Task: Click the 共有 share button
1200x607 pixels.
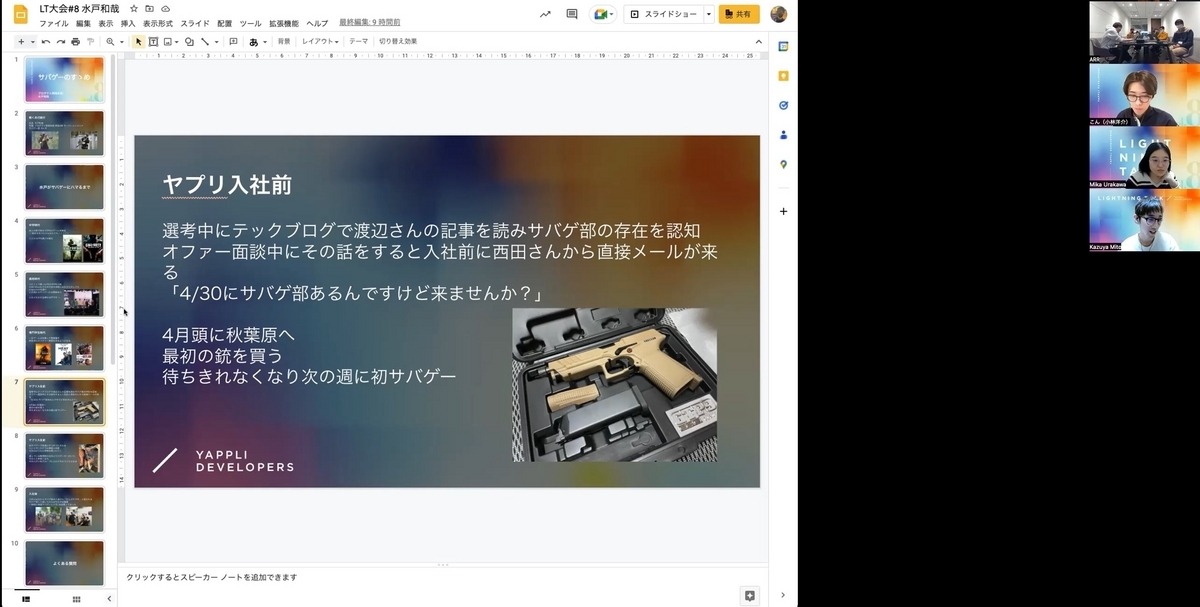Action: [x=739, y=14]
